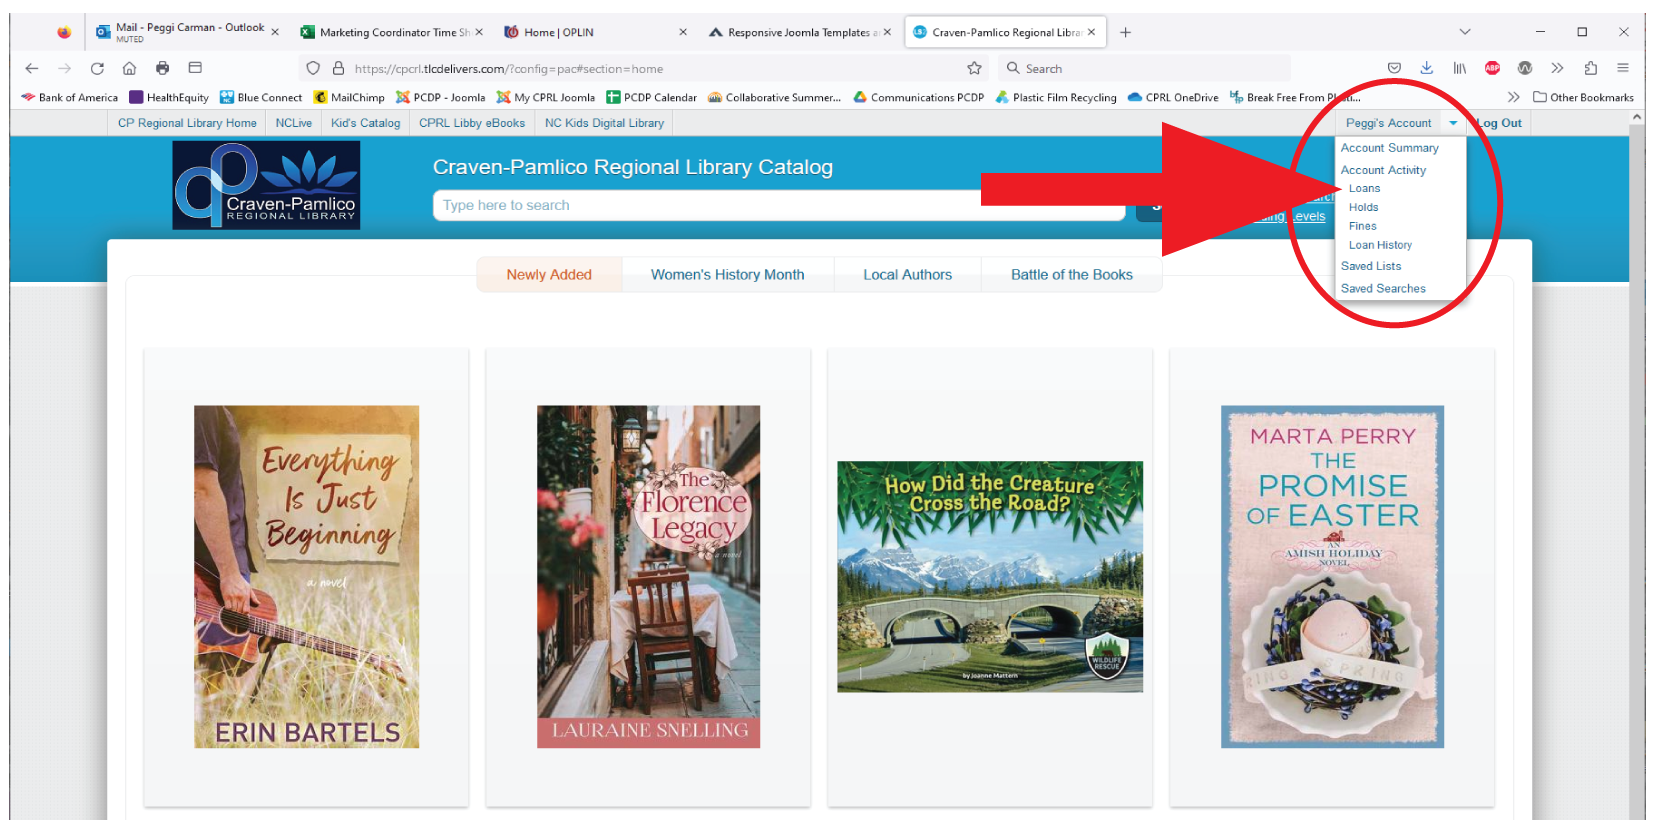
Task: Click the ABP Adblock extension icon
Action: (x=1492, y=68)
